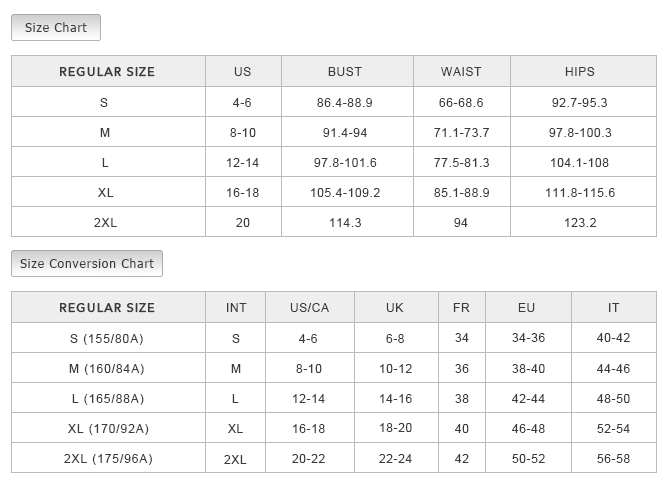The image size is (670, 490).
Task: Click the IT size 52-54 cell
Action: 613,429
